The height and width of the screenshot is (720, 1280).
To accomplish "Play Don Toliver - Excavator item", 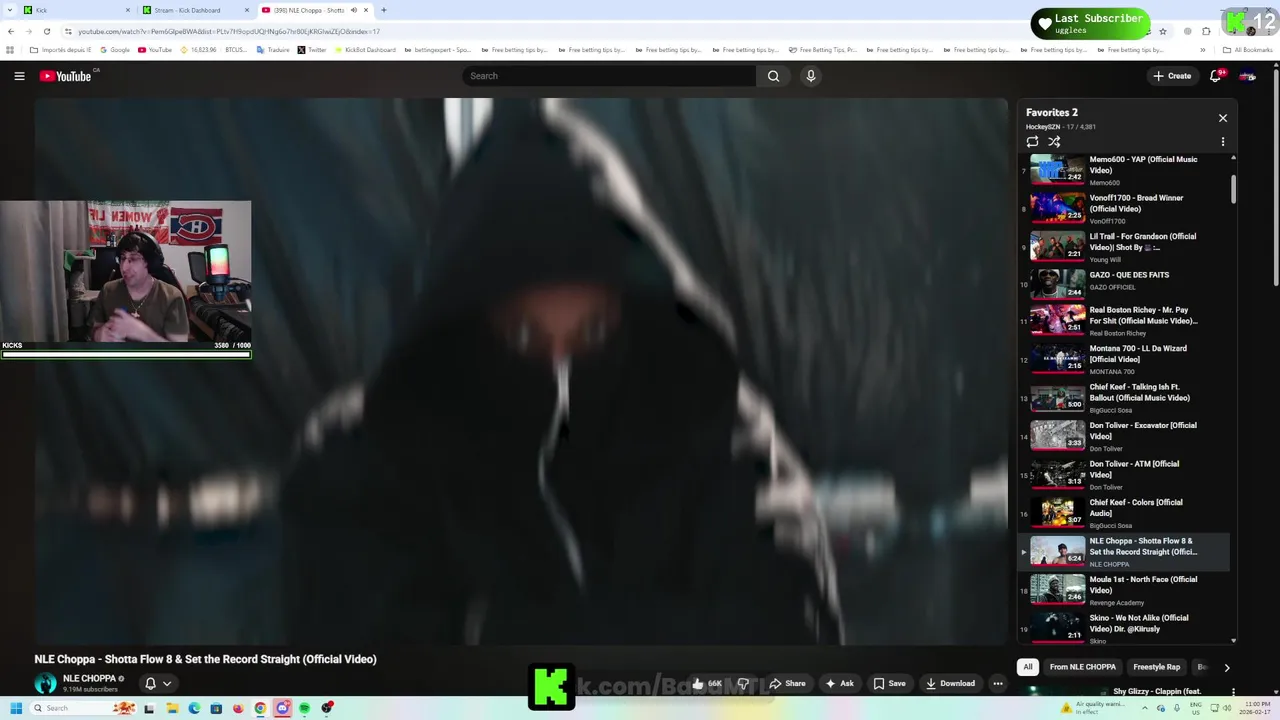I will [x=1125, y=436].
